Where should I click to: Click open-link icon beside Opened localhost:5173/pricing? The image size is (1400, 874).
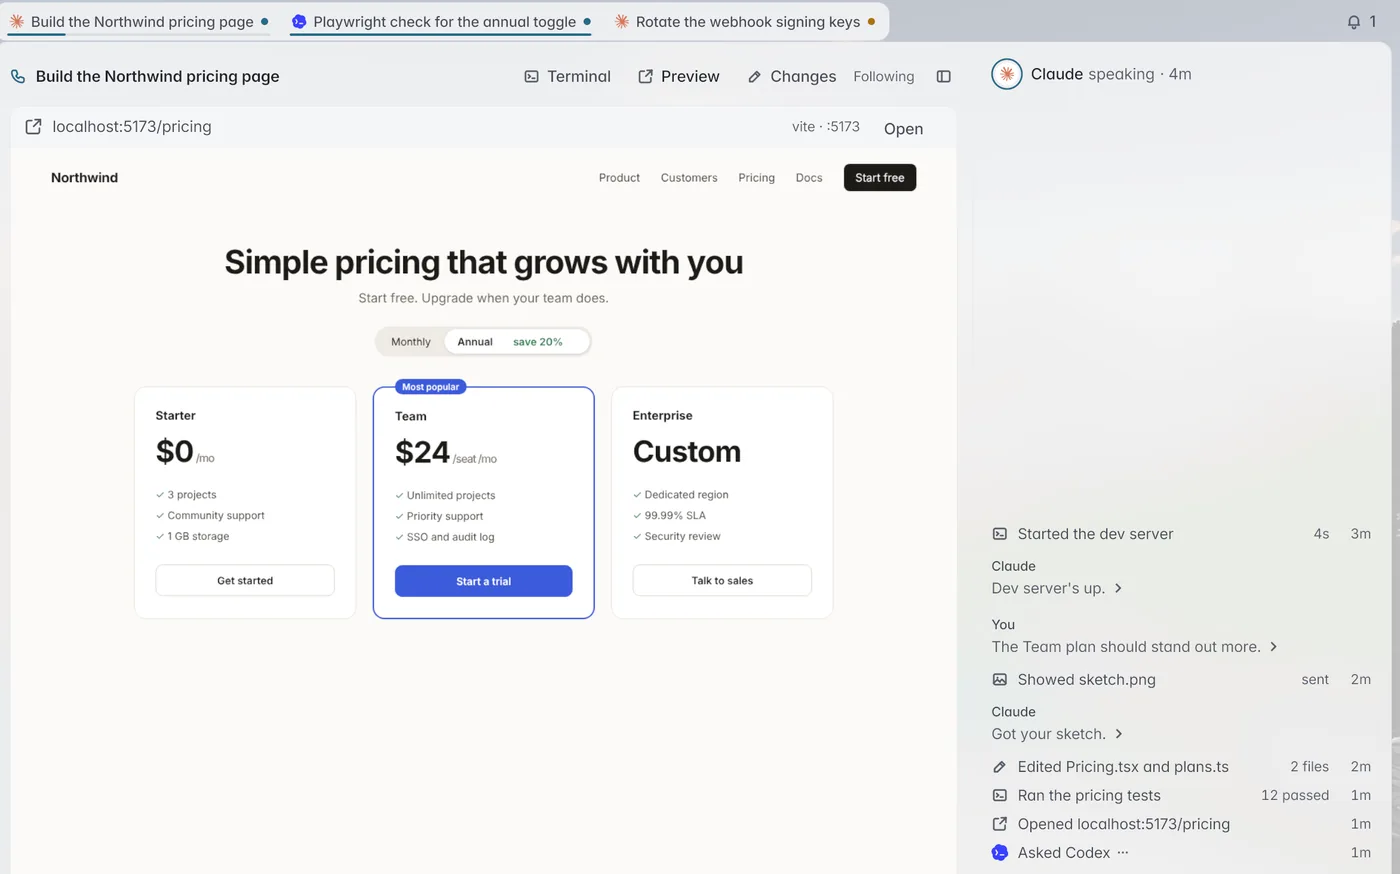click(x=999, y=824)
